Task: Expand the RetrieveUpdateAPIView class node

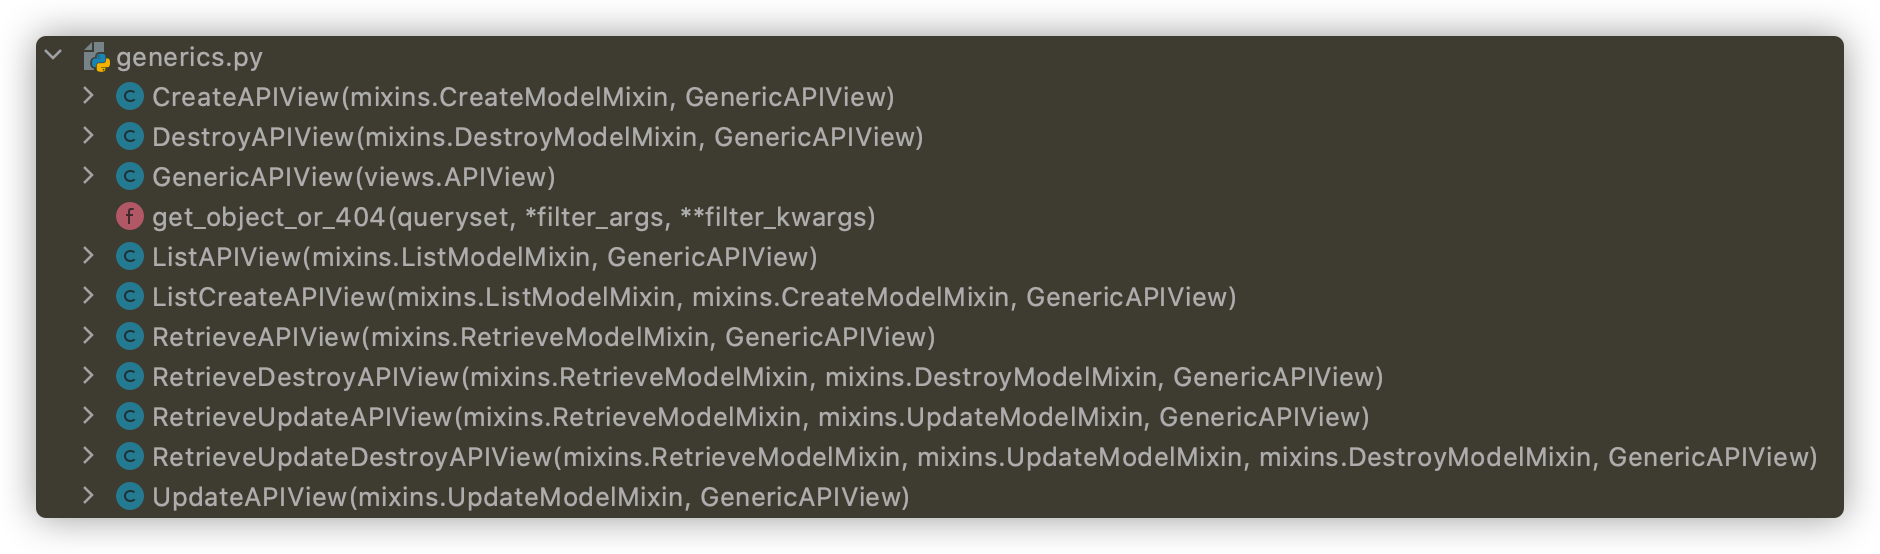Action: (88, 416)
